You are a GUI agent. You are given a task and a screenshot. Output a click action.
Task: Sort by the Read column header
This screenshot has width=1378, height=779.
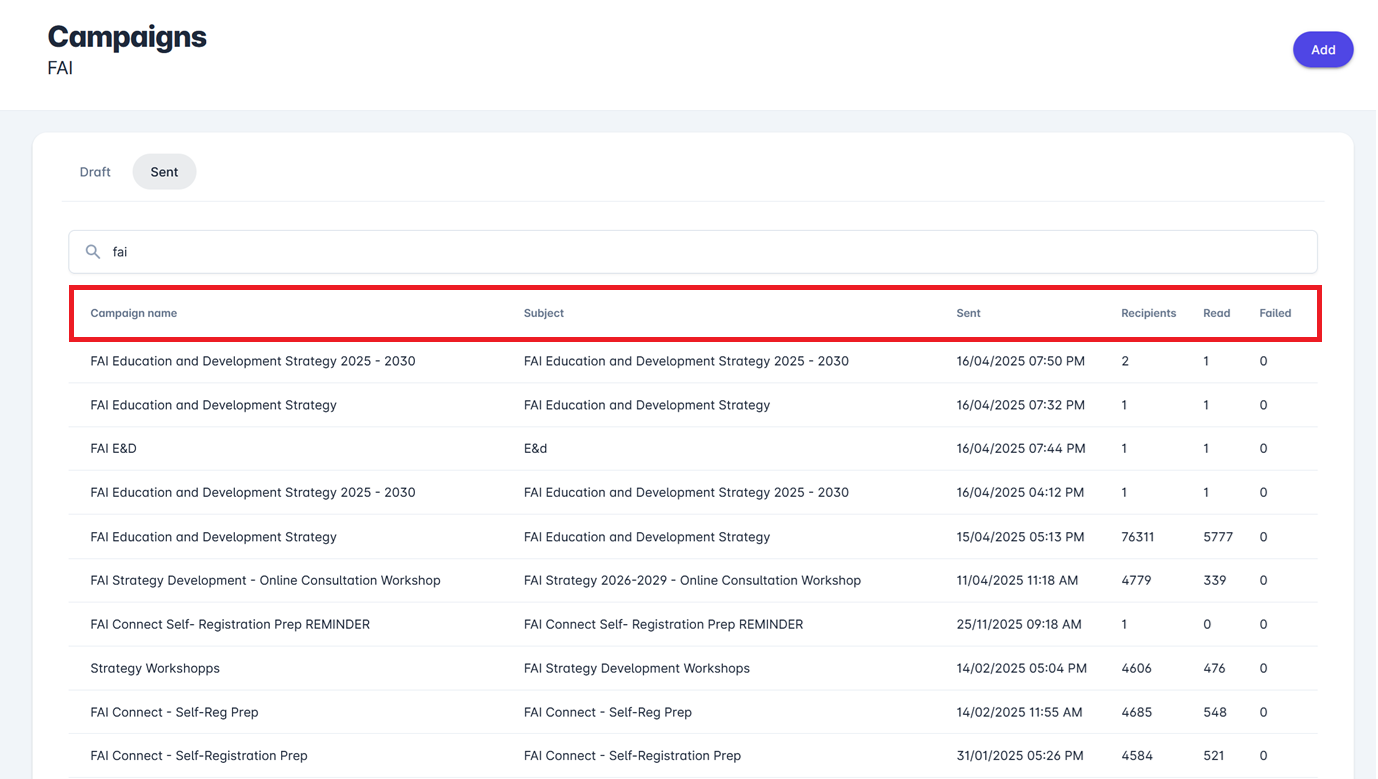coord(1216,313)
